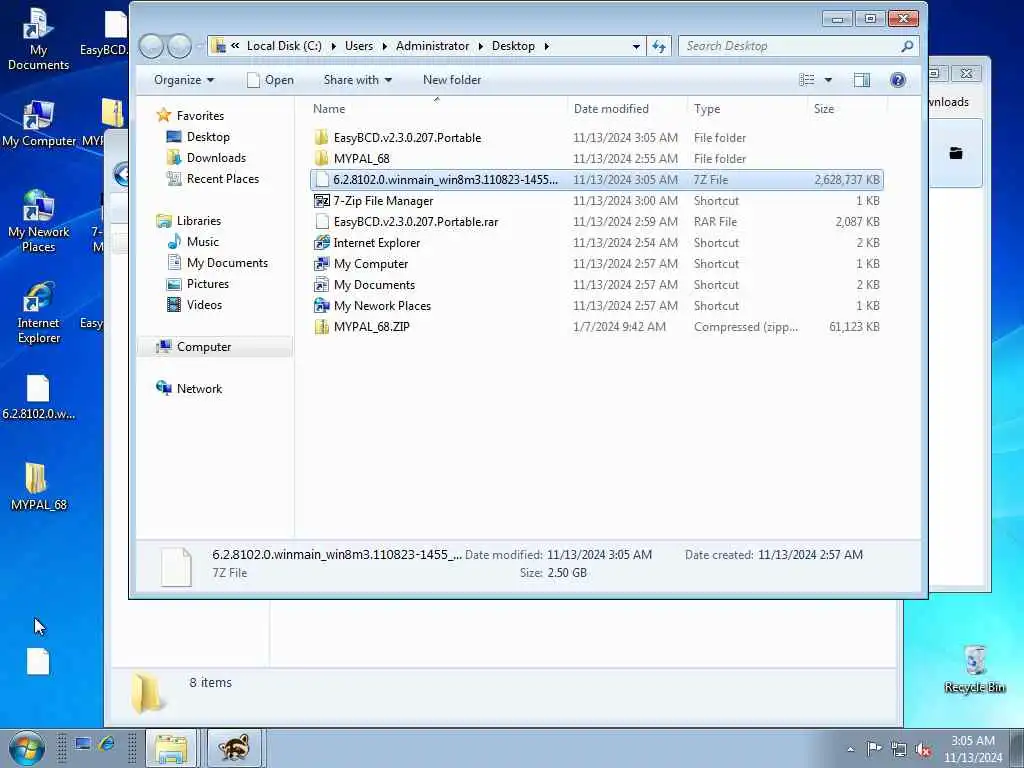Select the MYPAL_68 desktop folder icon

(x=38, y=487)
